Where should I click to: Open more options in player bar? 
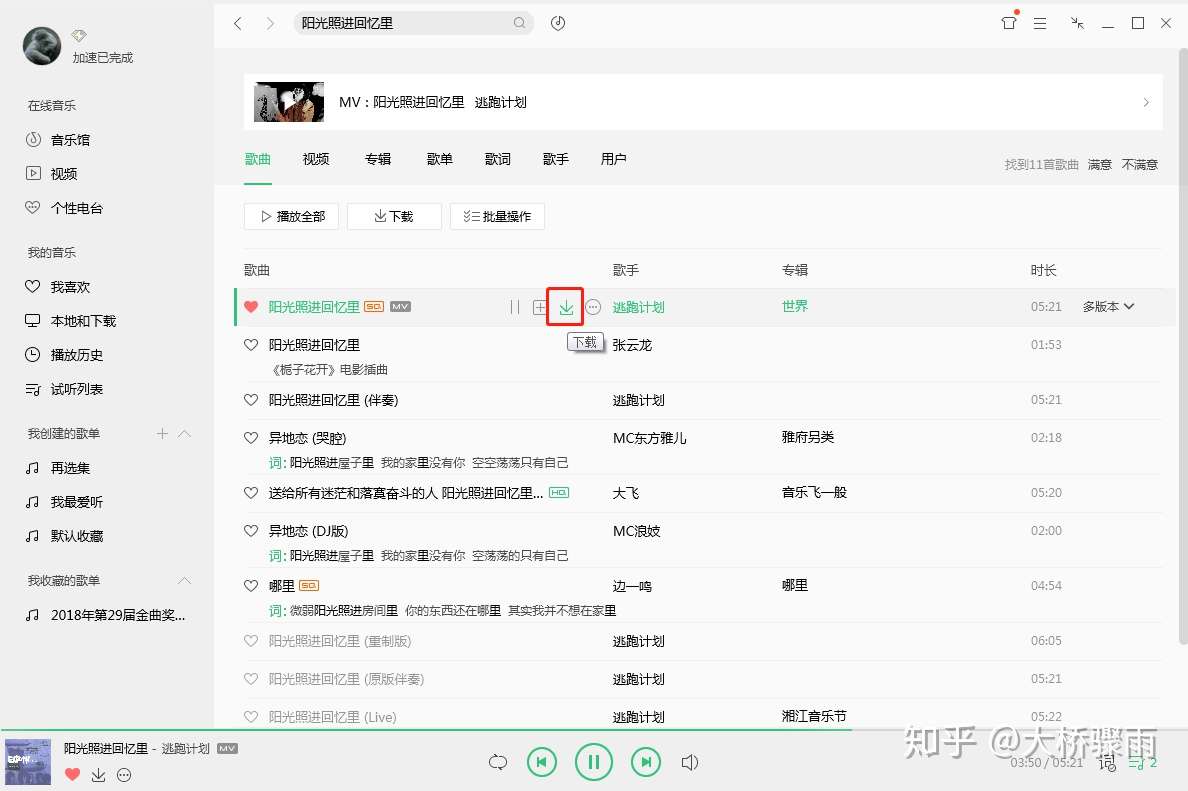coord(124,774)
